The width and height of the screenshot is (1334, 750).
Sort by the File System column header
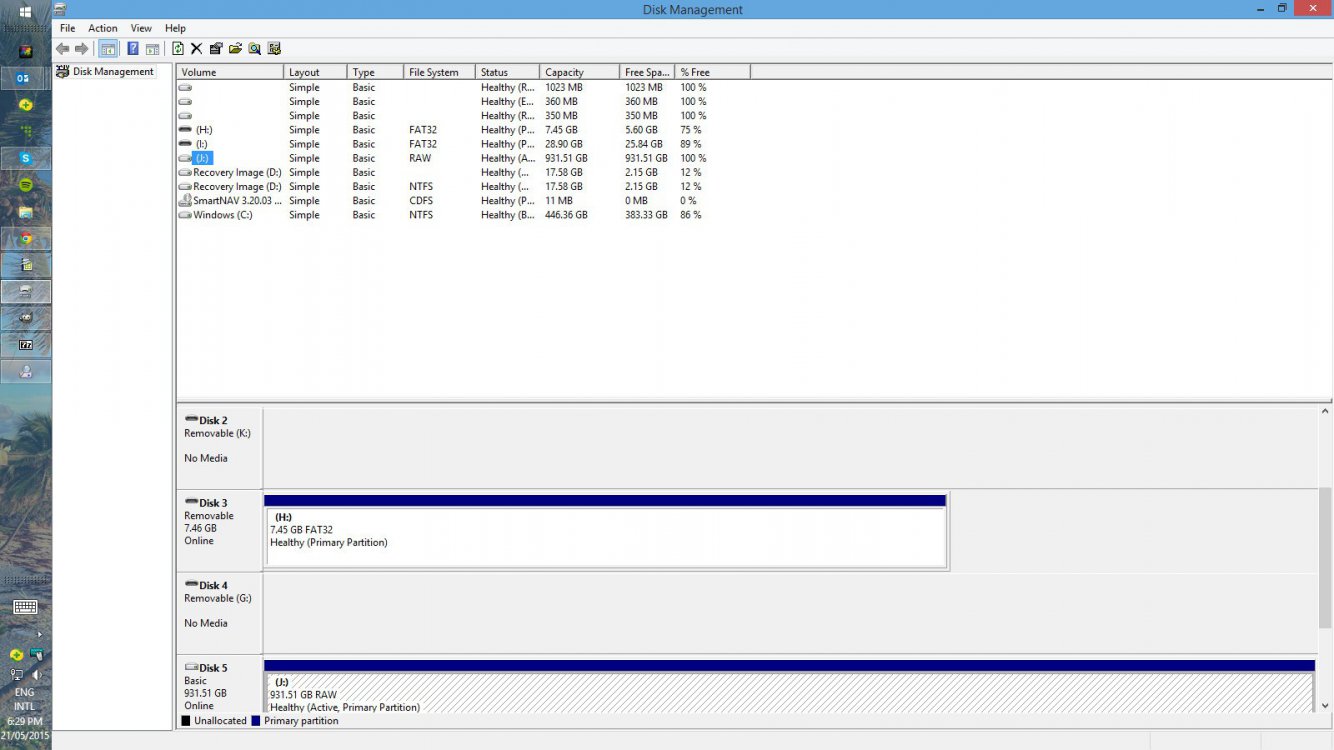tap(439, 72)
